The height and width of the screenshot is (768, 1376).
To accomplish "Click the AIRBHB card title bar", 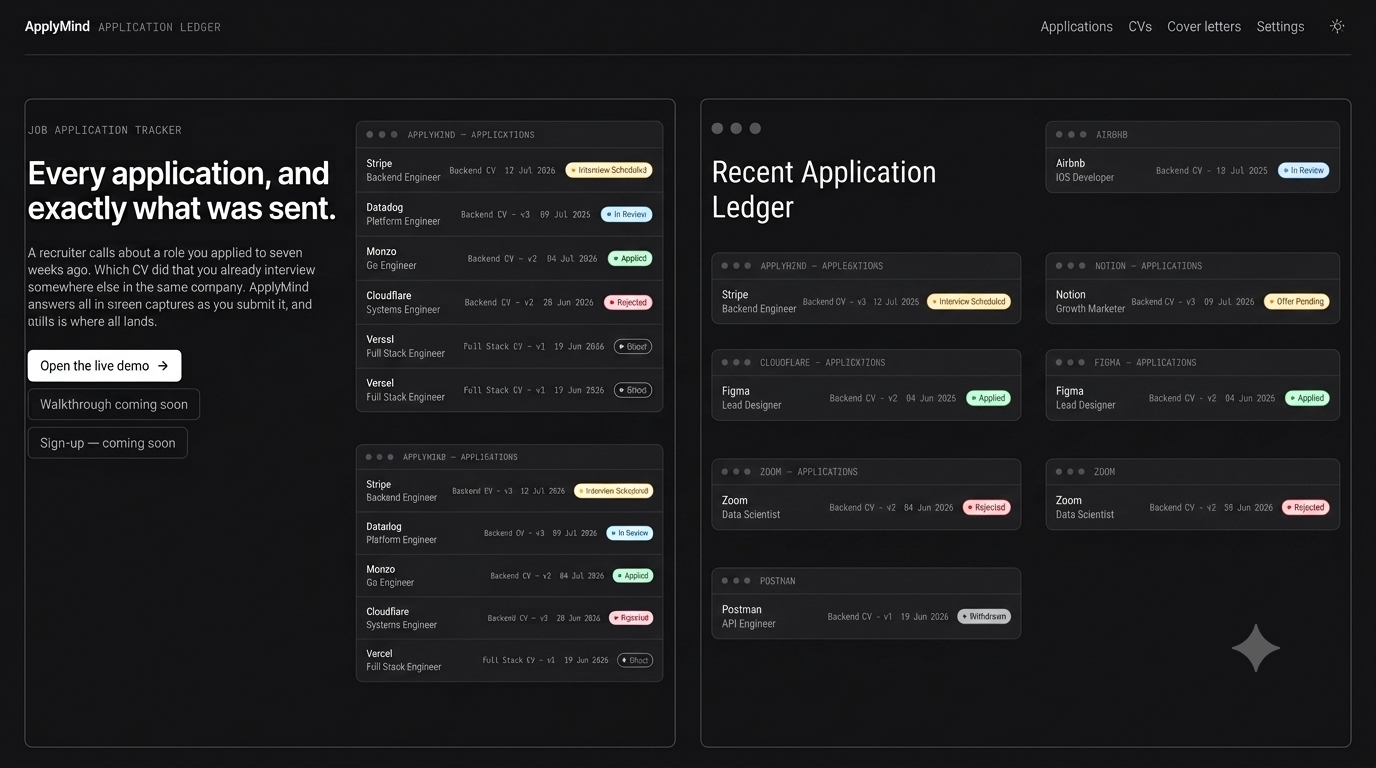I will point(1192,135).
